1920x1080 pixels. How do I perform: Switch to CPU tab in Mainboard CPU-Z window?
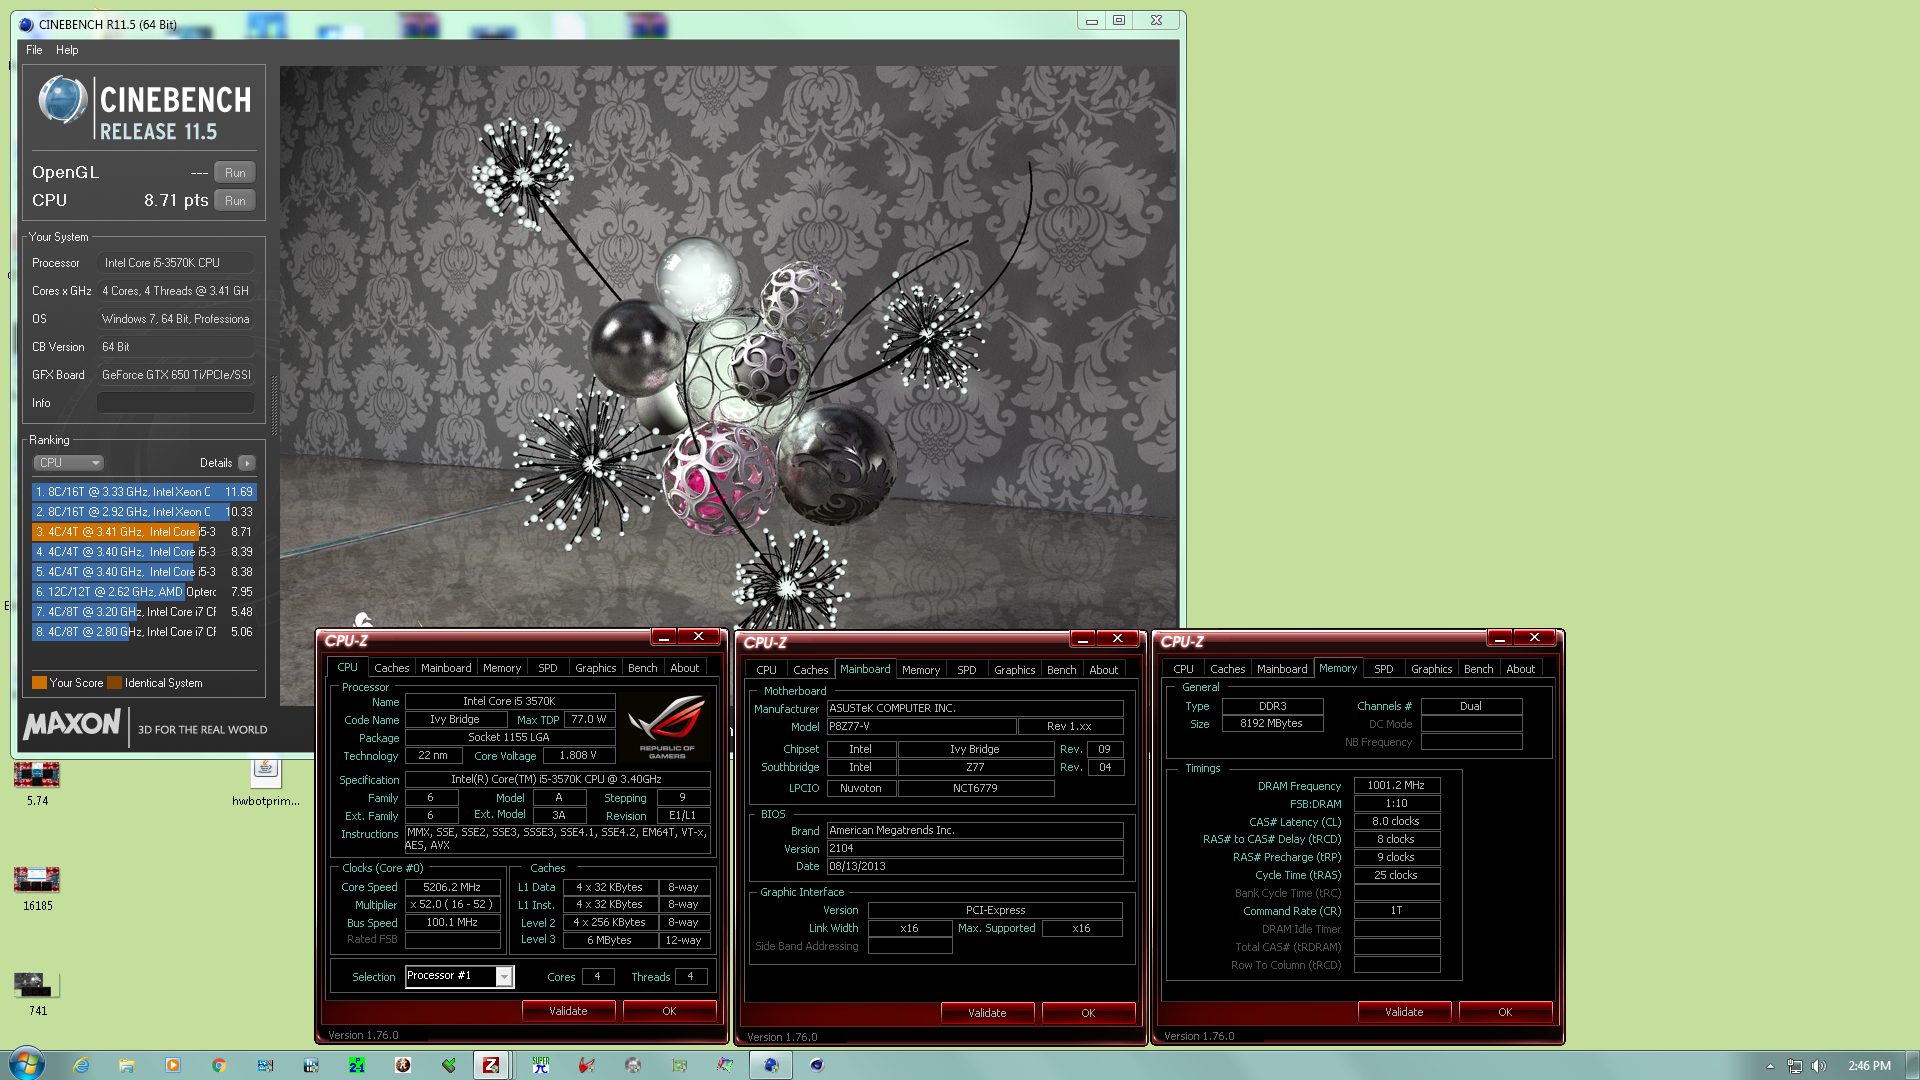[767, 670]
